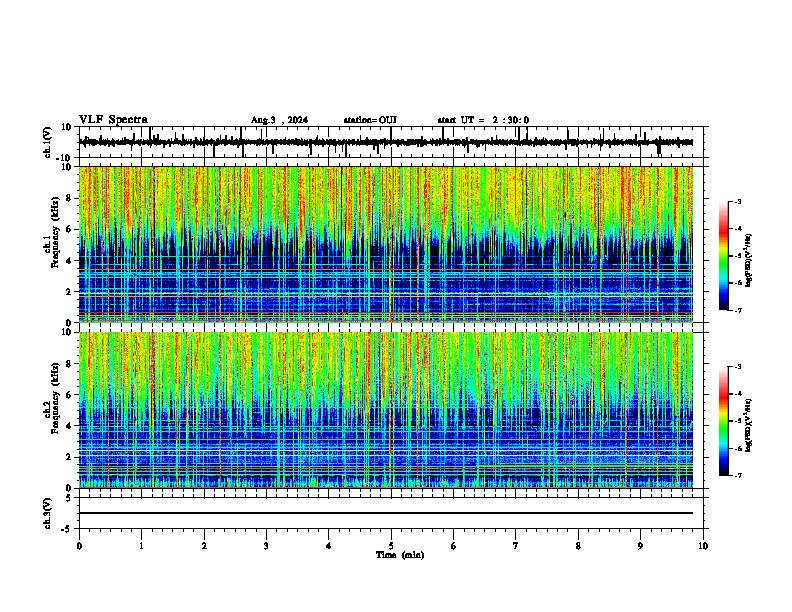Viewport: 792px width, 612px height.
Task: Click the date label 'Aug.3 , 2024'
Action: tap(279, 120)
